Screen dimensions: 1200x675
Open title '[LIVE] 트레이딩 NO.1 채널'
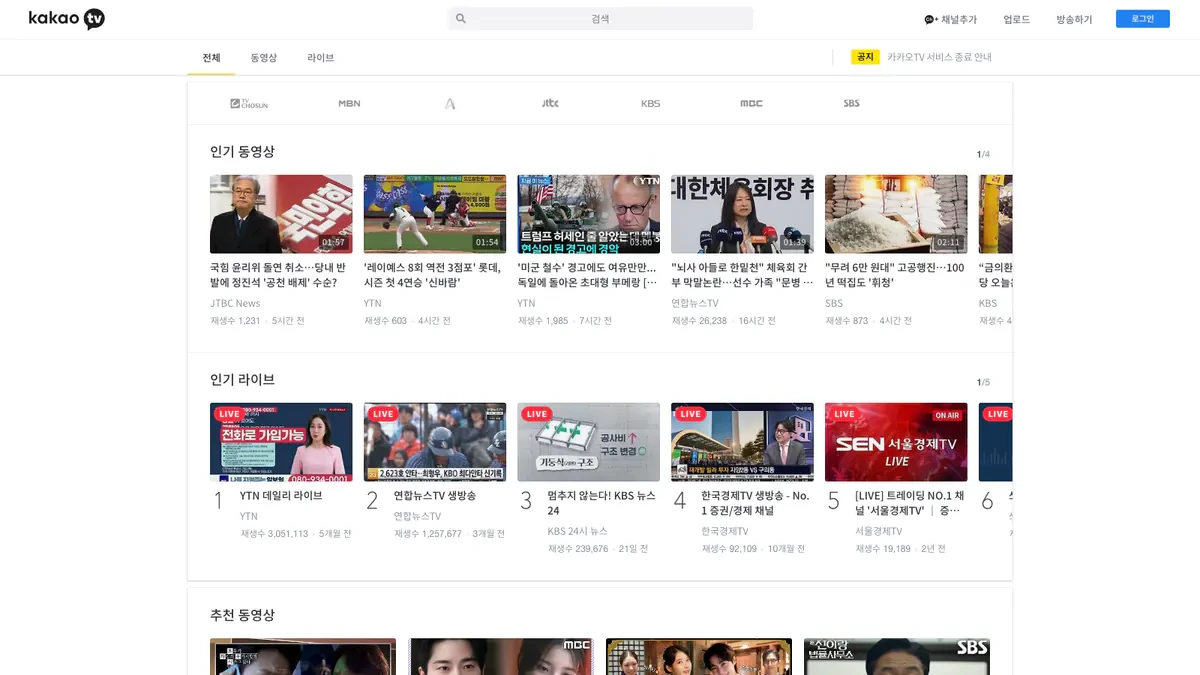909,503
